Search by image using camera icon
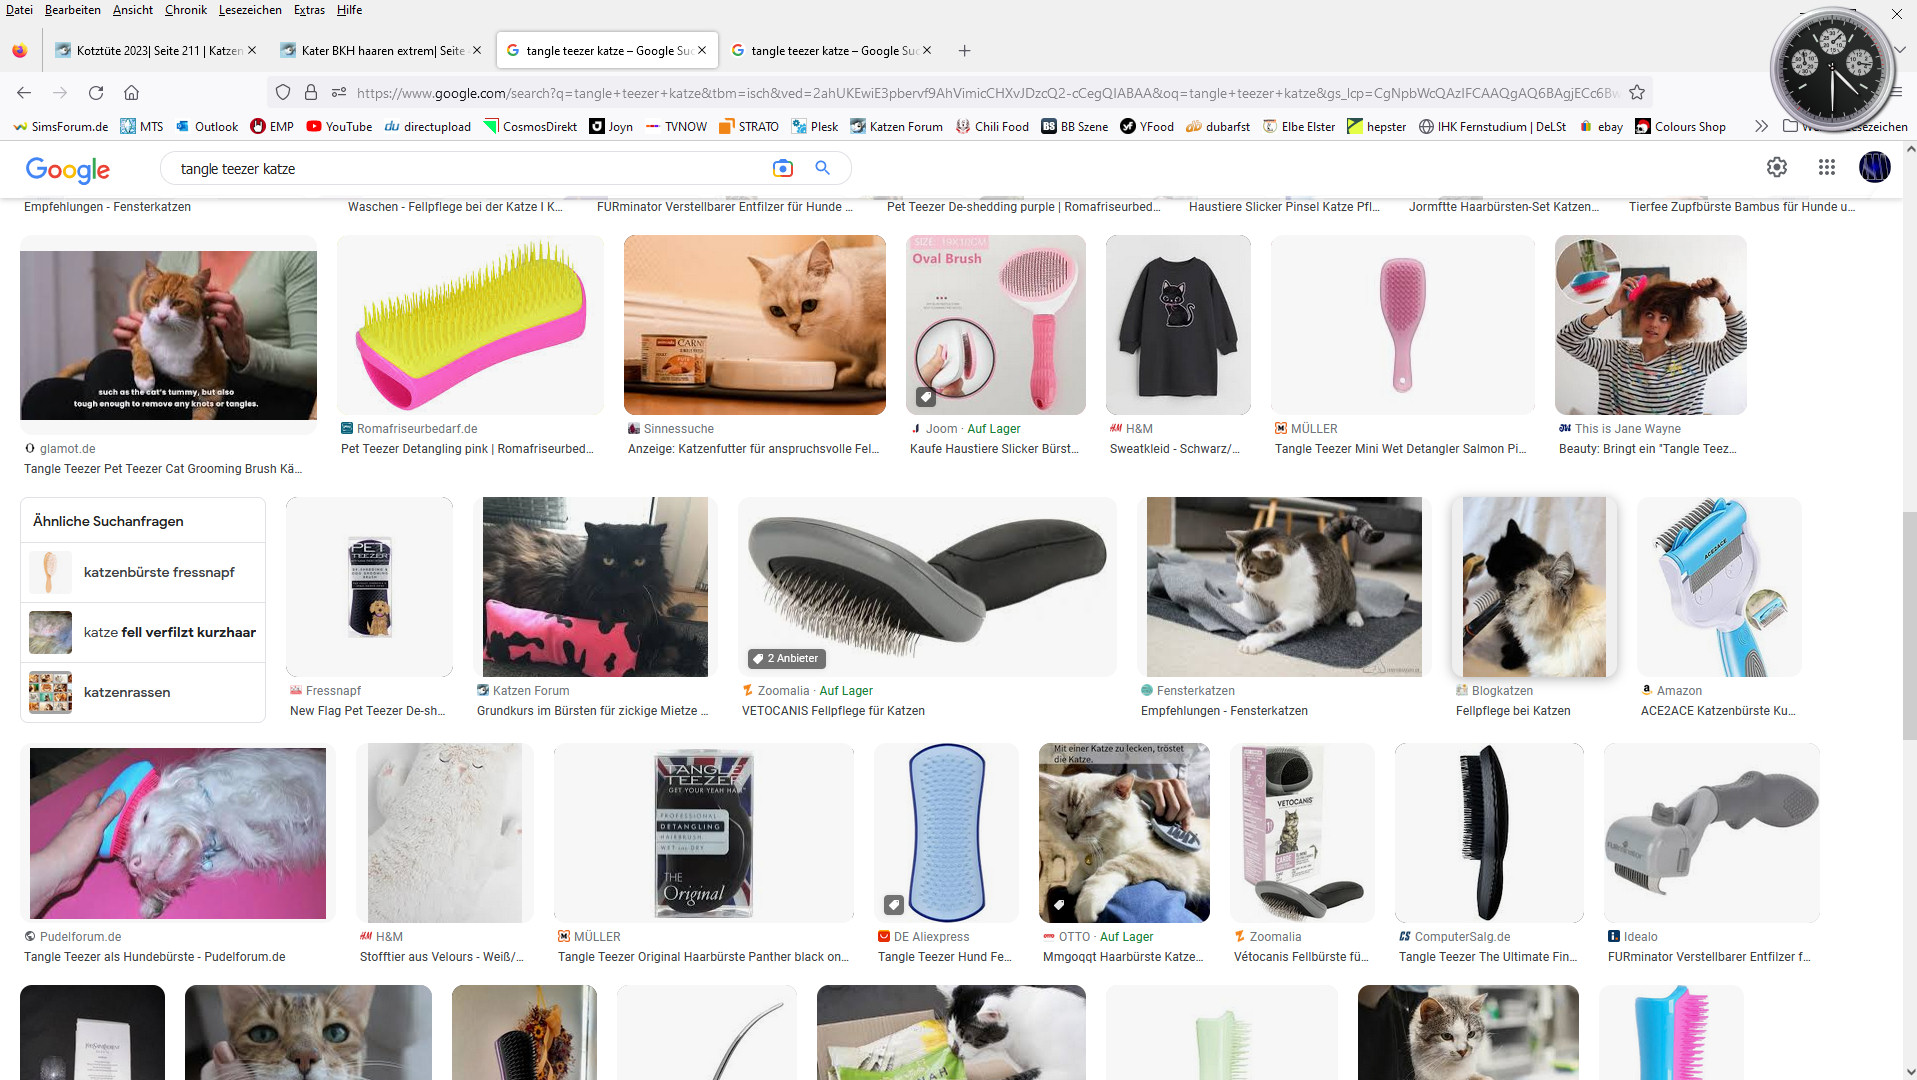Viewport: 1917px width, 1080px height. coord(783,169)
